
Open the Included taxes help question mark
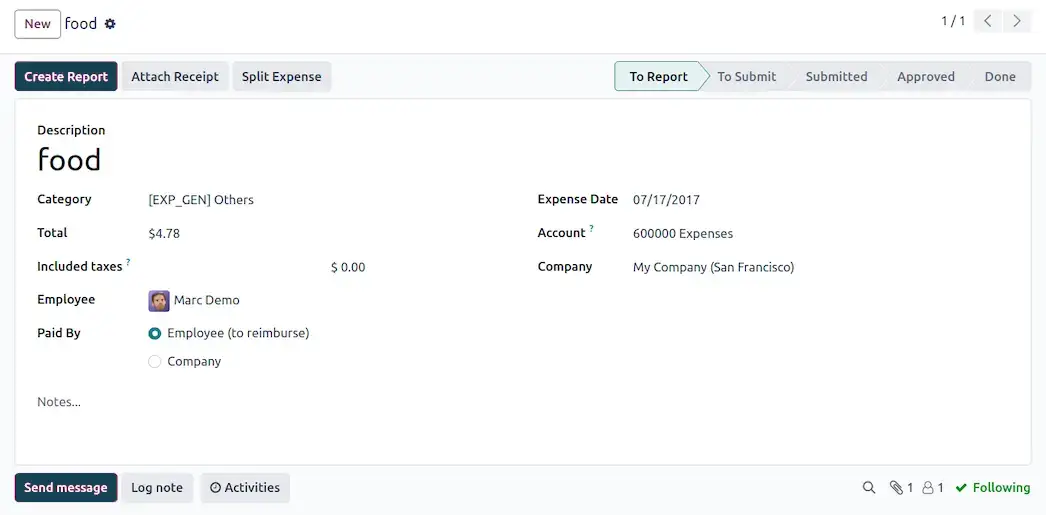[128, 262]
